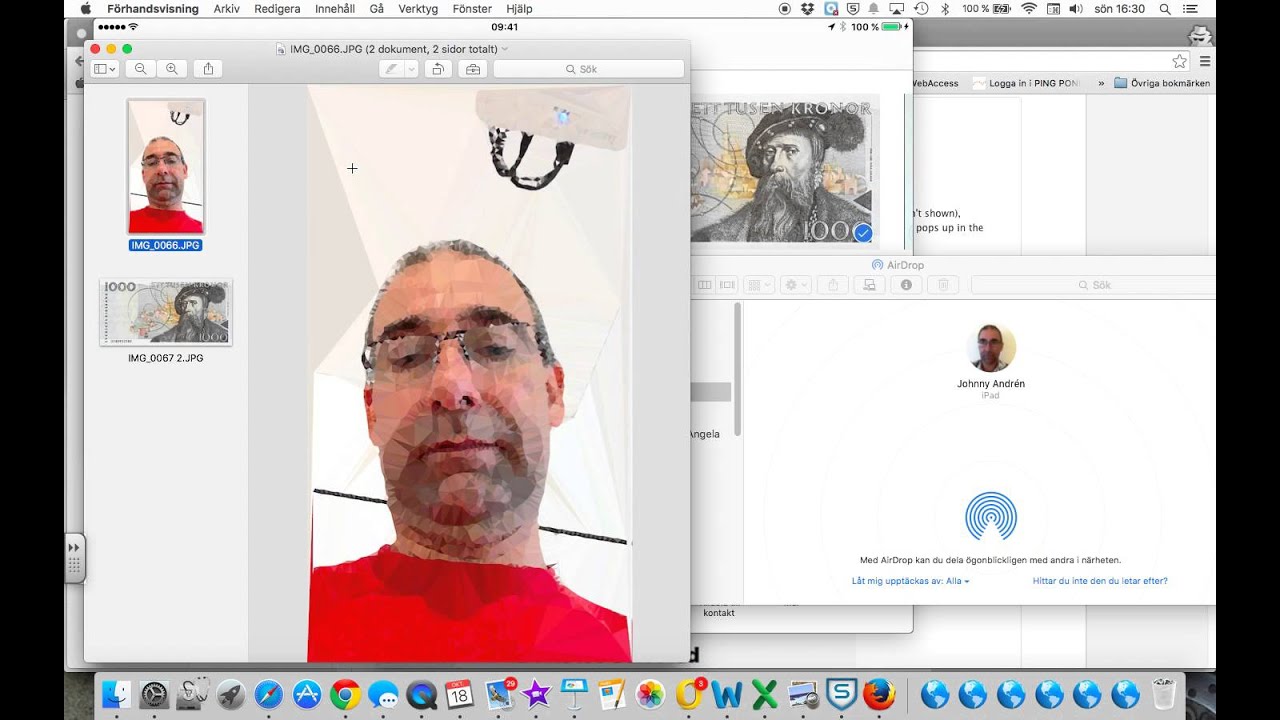Open the Apple menu
The image size is (1280, 720).
[x=86, y=9]
